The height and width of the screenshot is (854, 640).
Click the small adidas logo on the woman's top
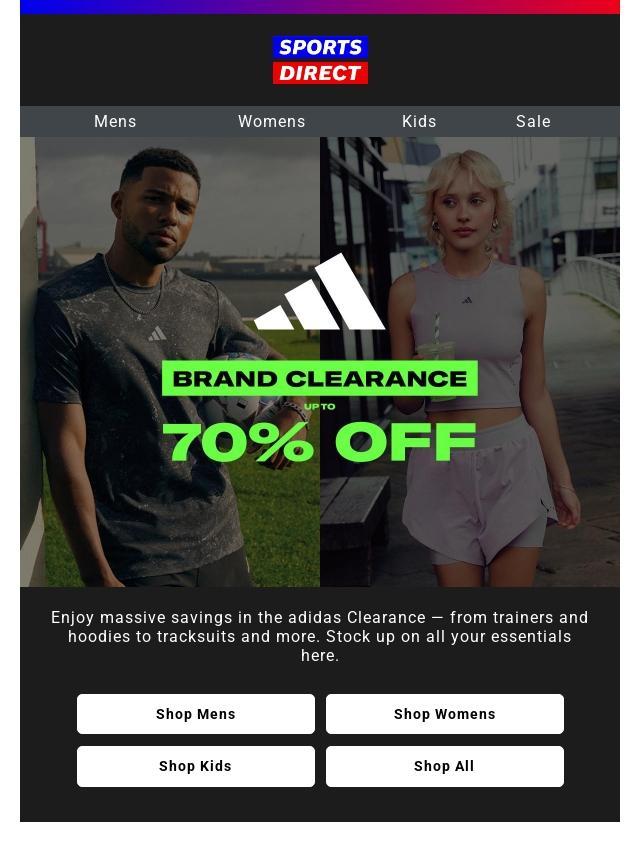(x=467, y=300)
